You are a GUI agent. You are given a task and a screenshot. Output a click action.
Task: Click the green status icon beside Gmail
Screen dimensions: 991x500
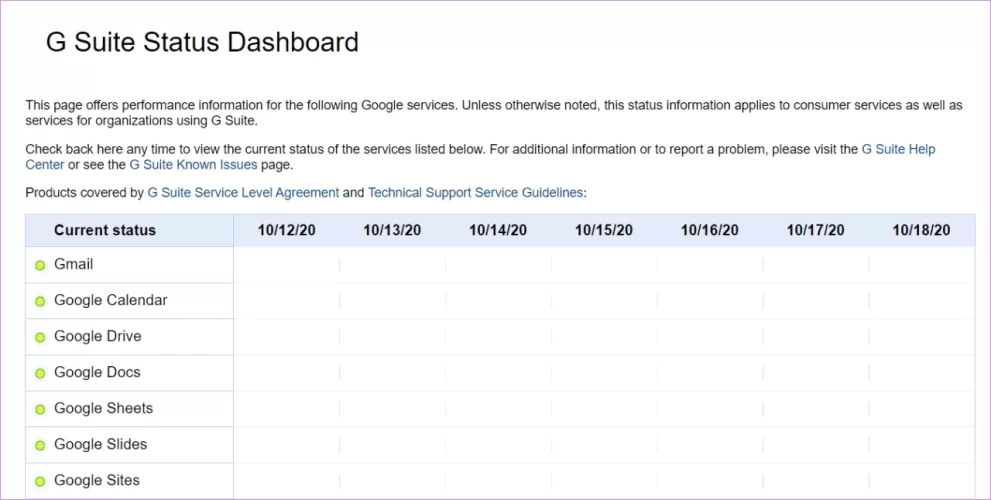[x=40, y=266]
